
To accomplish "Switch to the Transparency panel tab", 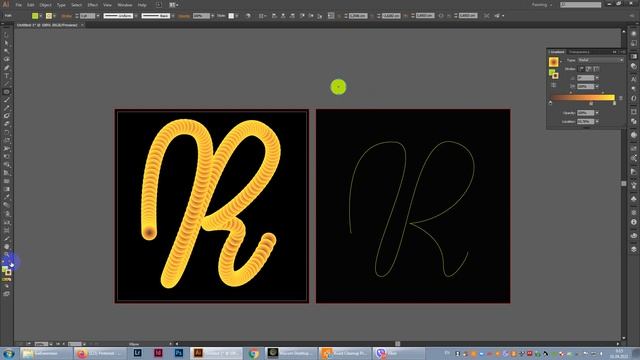I will [579, 52].
